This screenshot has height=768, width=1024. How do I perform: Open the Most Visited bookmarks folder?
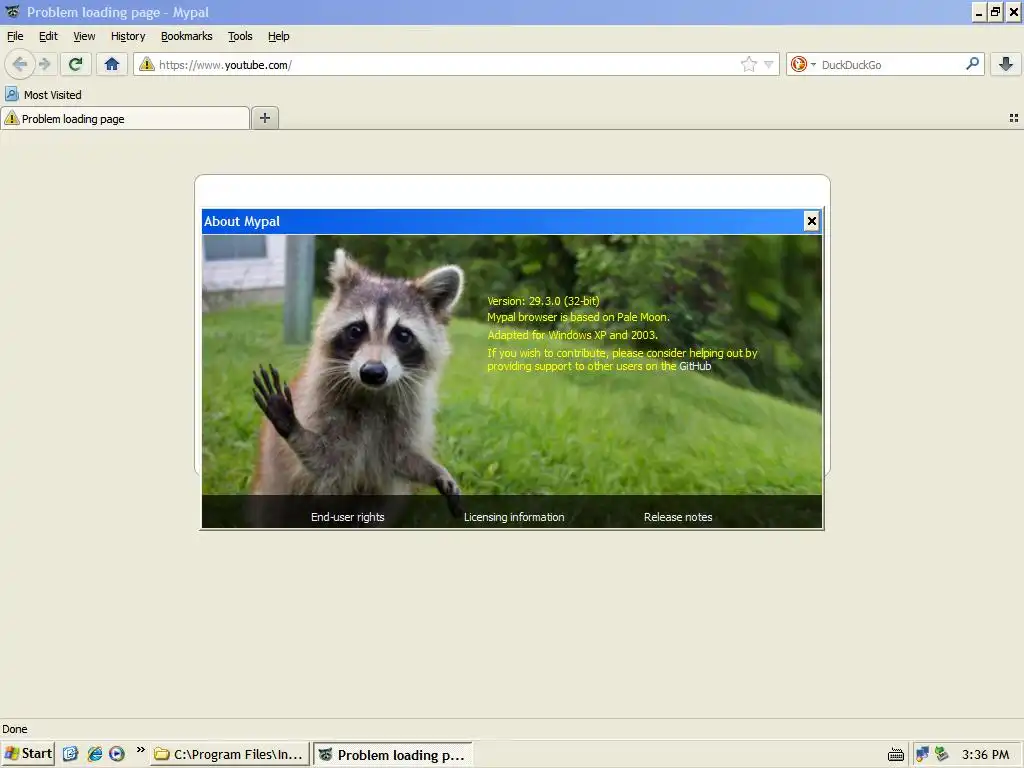[x=43, y=95]
